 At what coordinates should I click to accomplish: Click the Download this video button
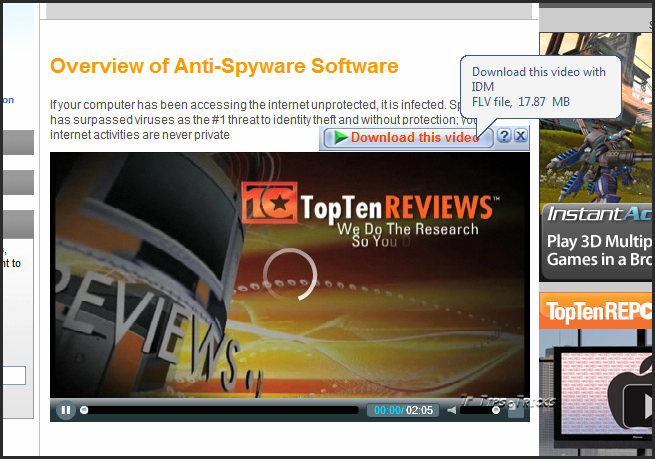pyautogui.click(x=408, y=137)
